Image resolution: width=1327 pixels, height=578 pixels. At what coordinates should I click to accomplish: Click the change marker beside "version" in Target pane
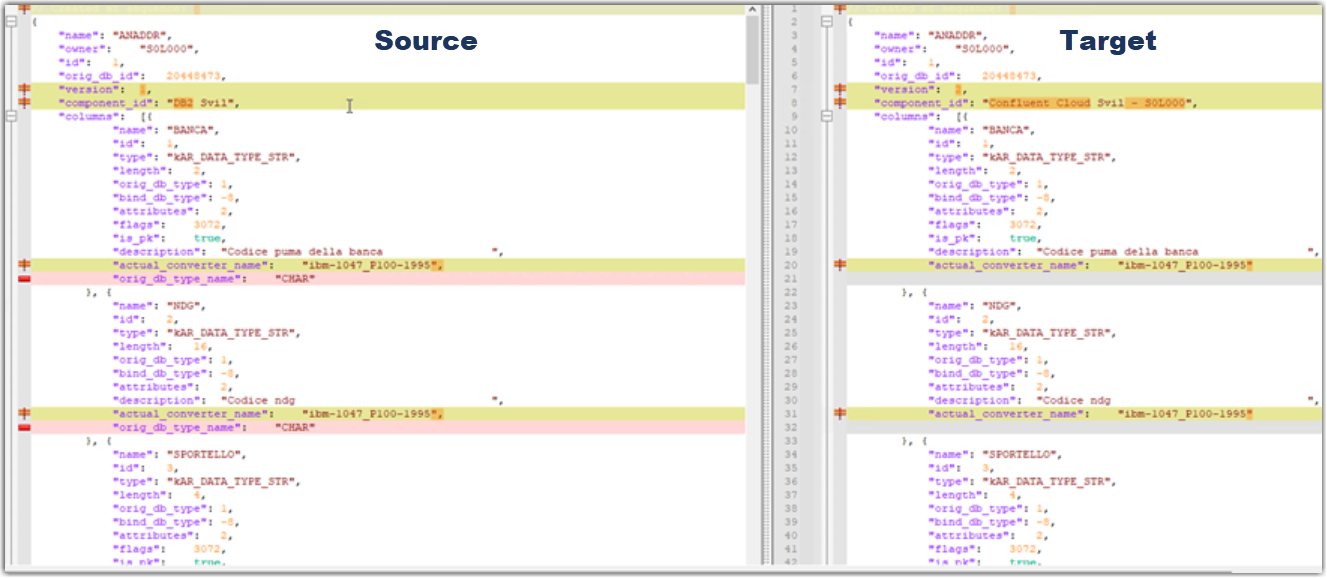pyautogui.click(x=839, y=88)
